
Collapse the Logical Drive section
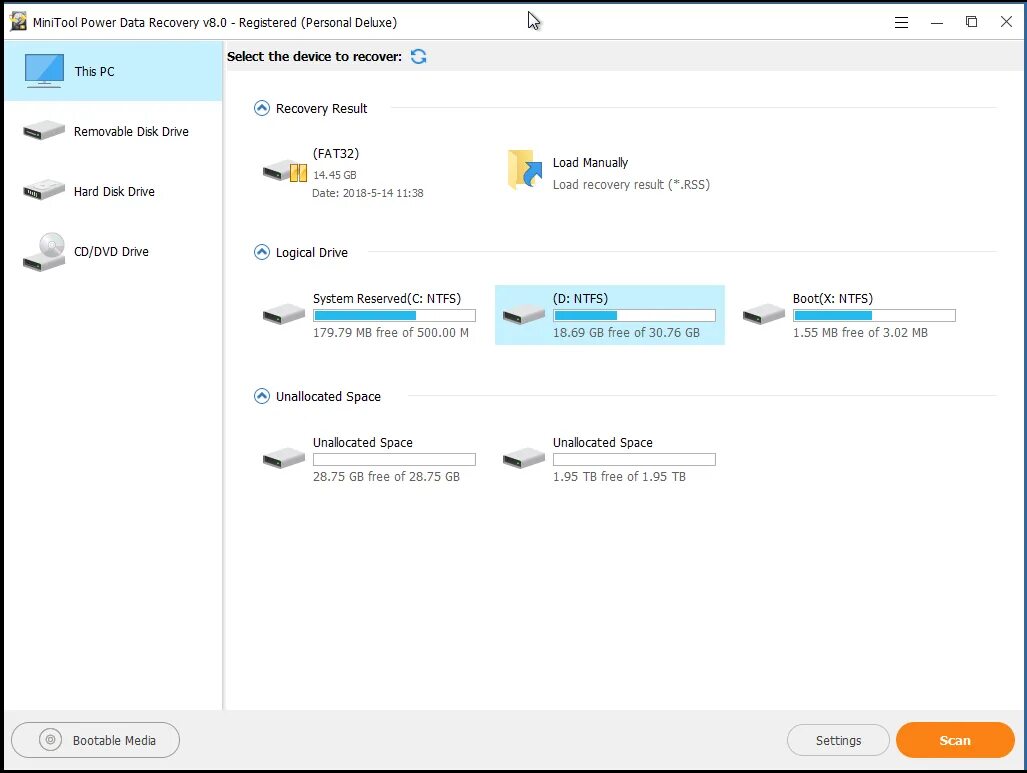pyautogui.click(x=261, y=252)
